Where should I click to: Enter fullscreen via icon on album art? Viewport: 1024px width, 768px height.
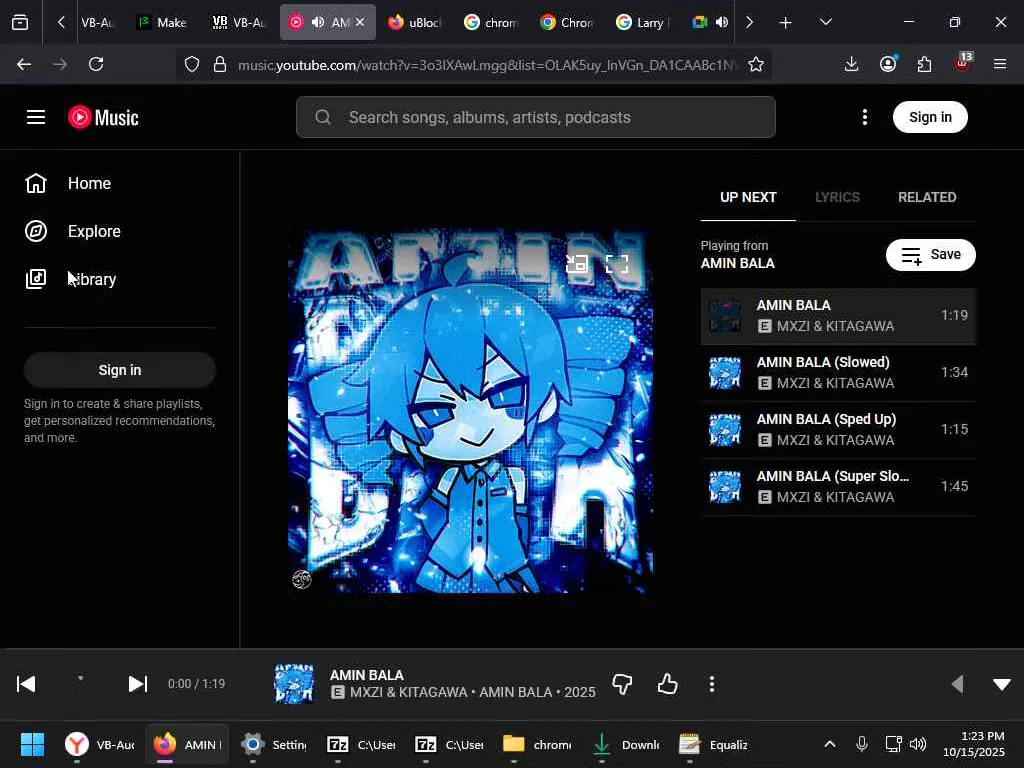click(617, 264)
